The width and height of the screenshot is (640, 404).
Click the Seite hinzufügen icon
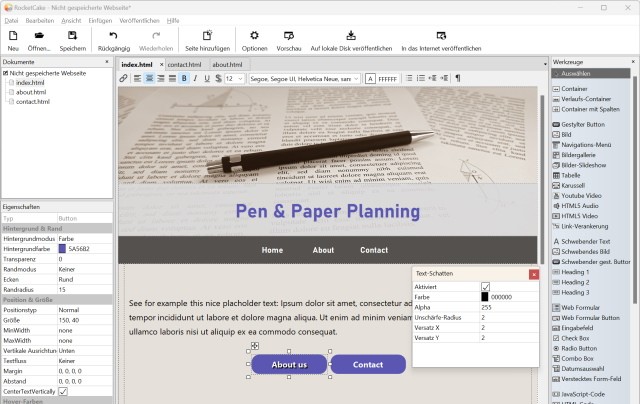(x=206, y=36)
